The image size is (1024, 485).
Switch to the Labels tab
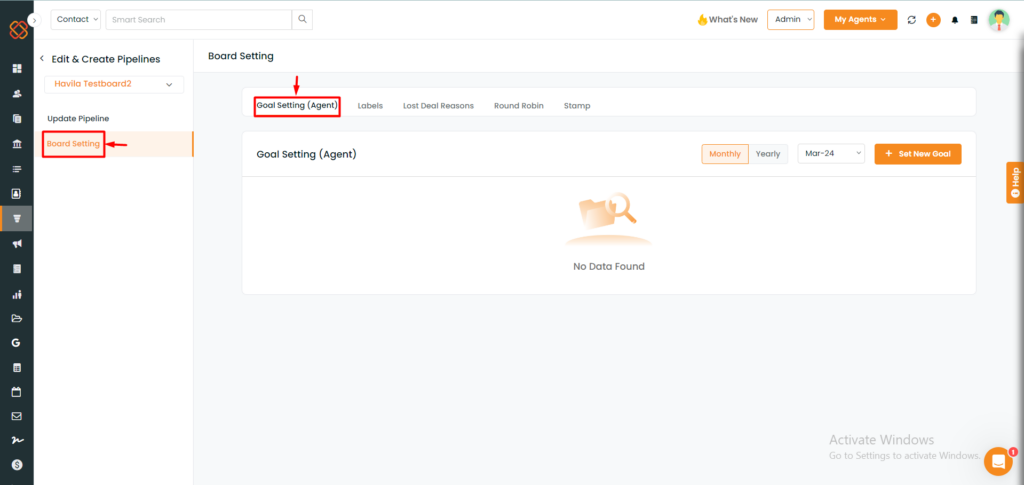point(370,106)
